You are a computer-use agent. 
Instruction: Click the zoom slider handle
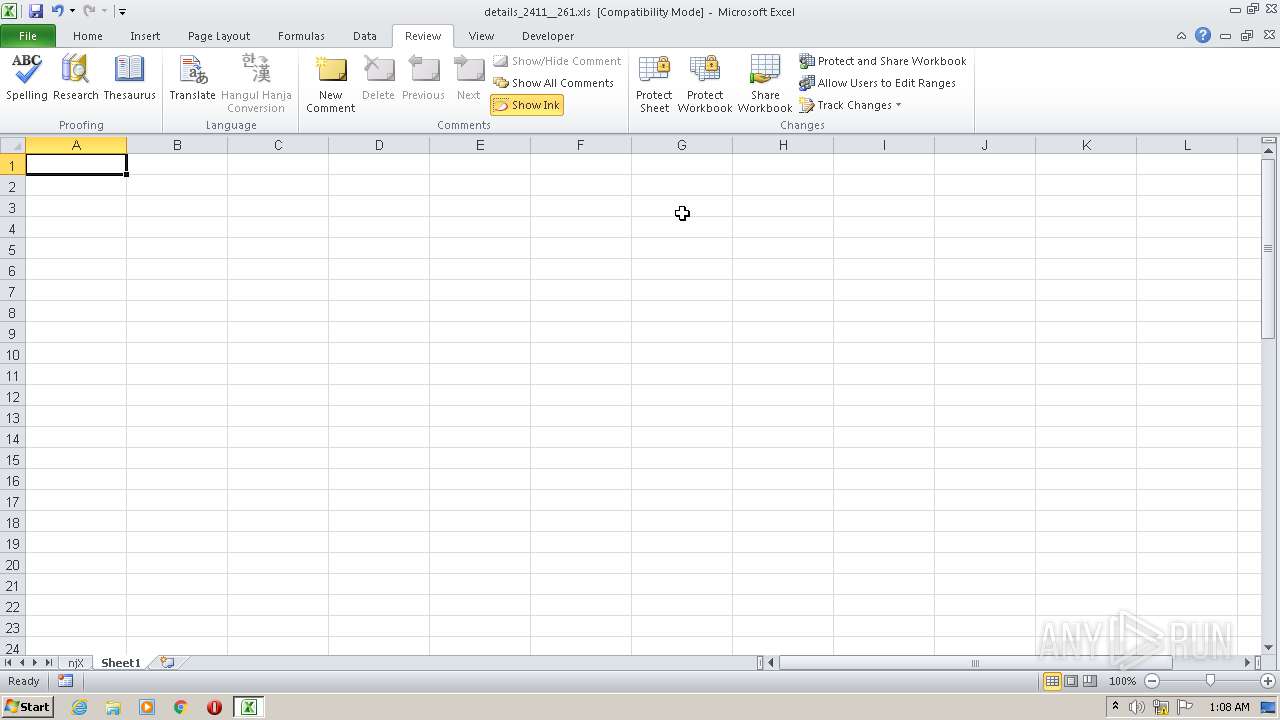pos(1210,681)
